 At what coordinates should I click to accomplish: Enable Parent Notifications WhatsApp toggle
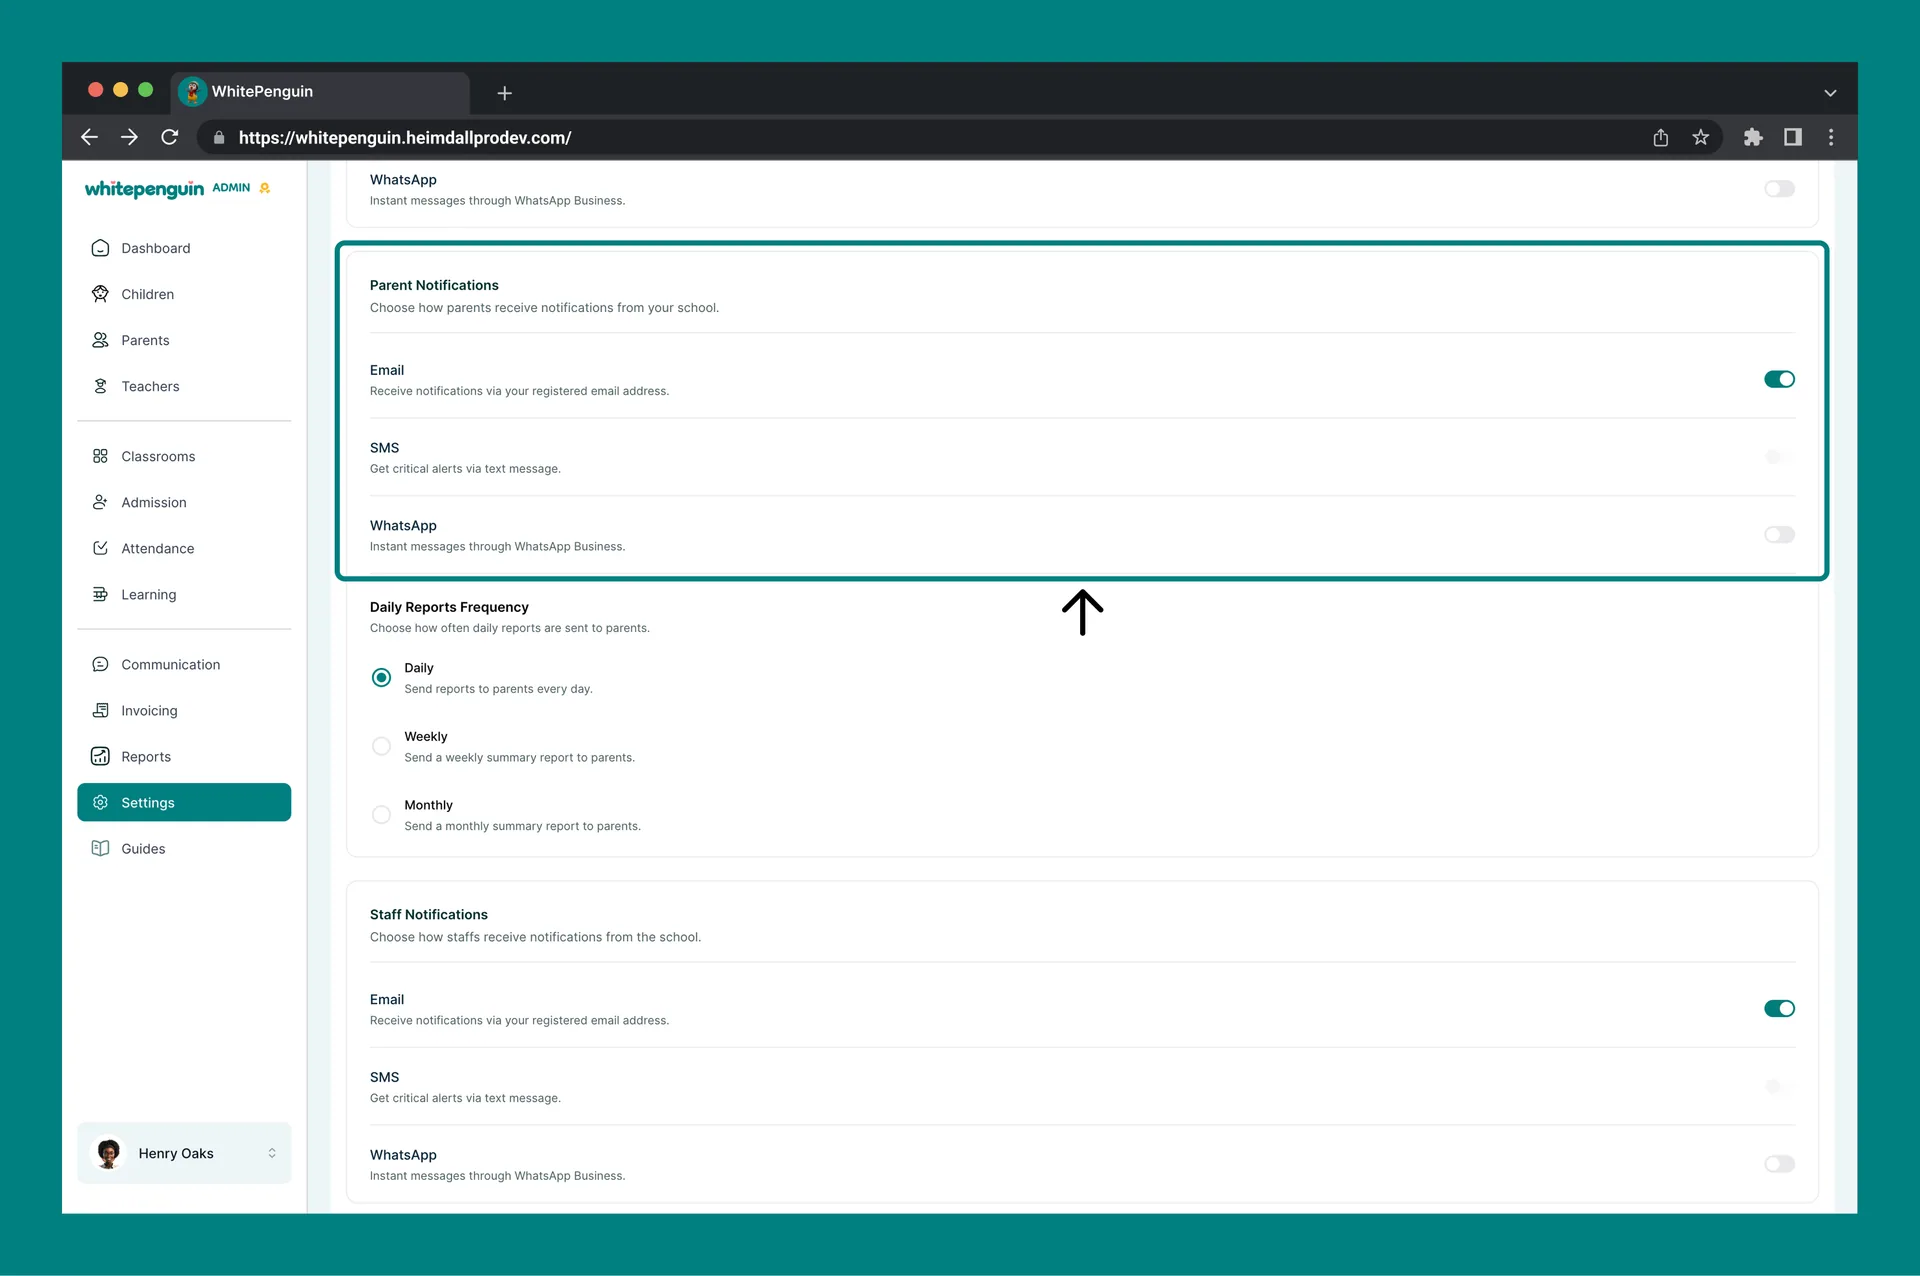tap(1779, 535)
